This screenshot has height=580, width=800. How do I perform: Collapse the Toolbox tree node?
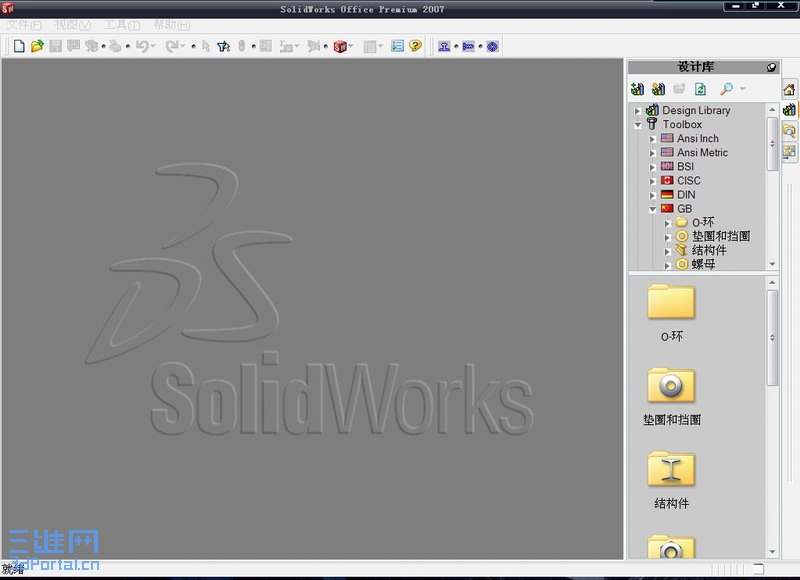(x=638, y=124)
